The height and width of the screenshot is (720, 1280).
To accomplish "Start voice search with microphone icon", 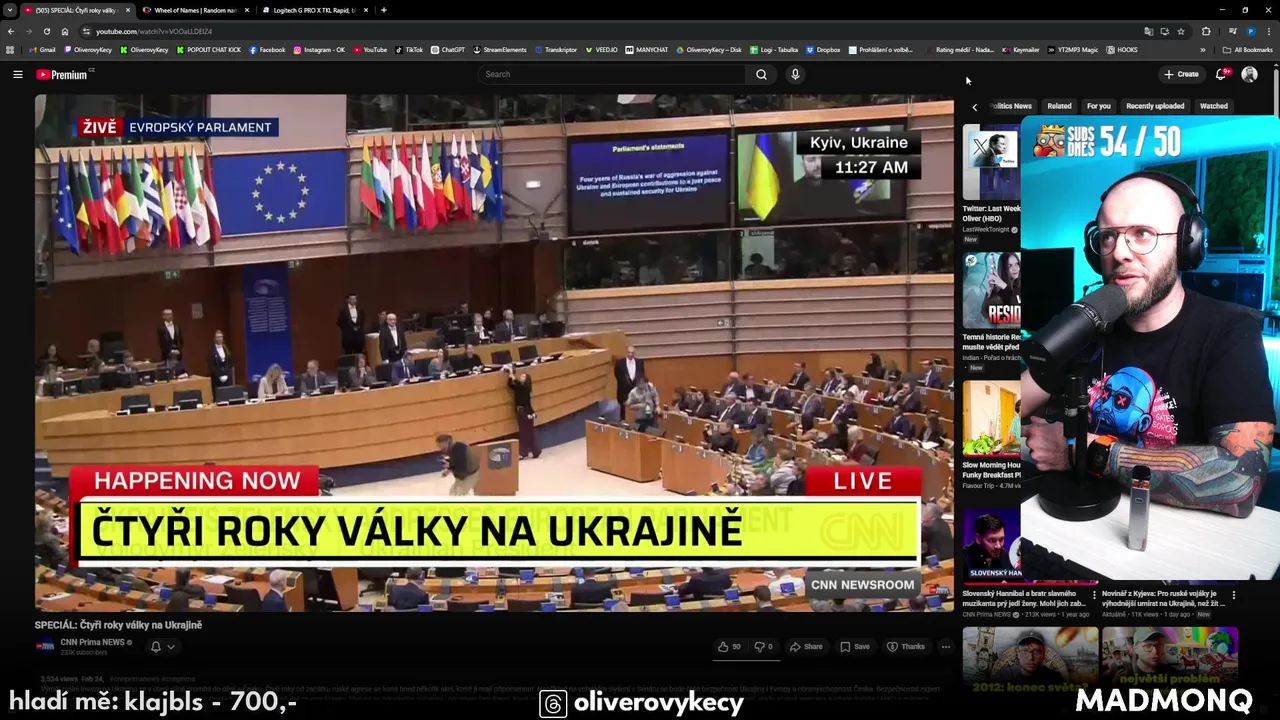I will [795, 74].
